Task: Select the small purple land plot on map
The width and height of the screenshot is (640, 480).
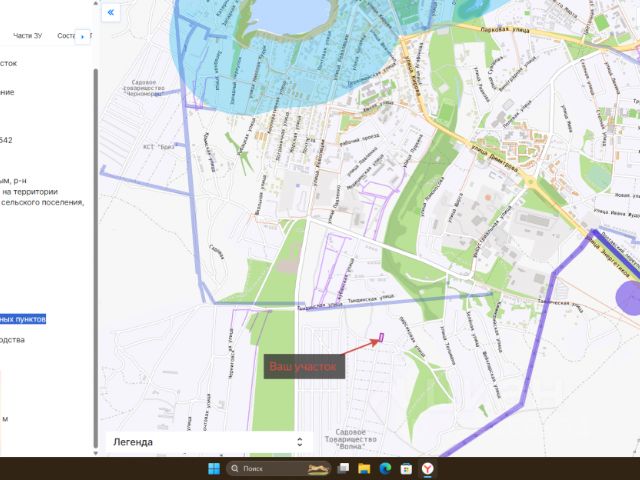Action: (x=382, y=337)
